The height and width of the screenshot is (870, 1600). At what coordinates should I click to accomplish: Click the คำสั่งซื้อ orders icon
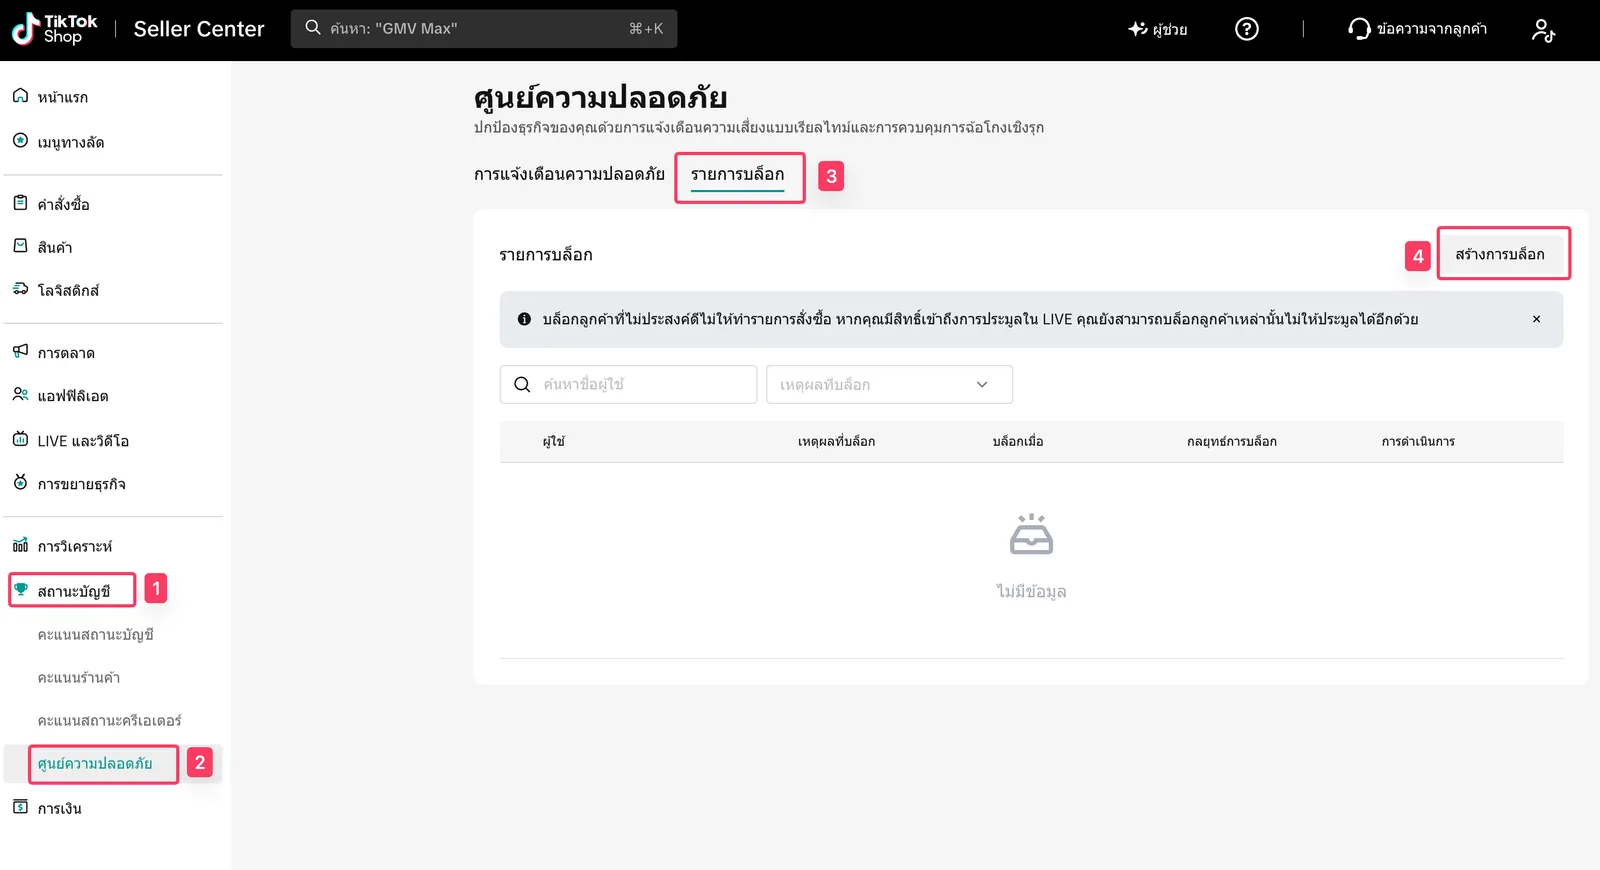click(x=20, y=203)
